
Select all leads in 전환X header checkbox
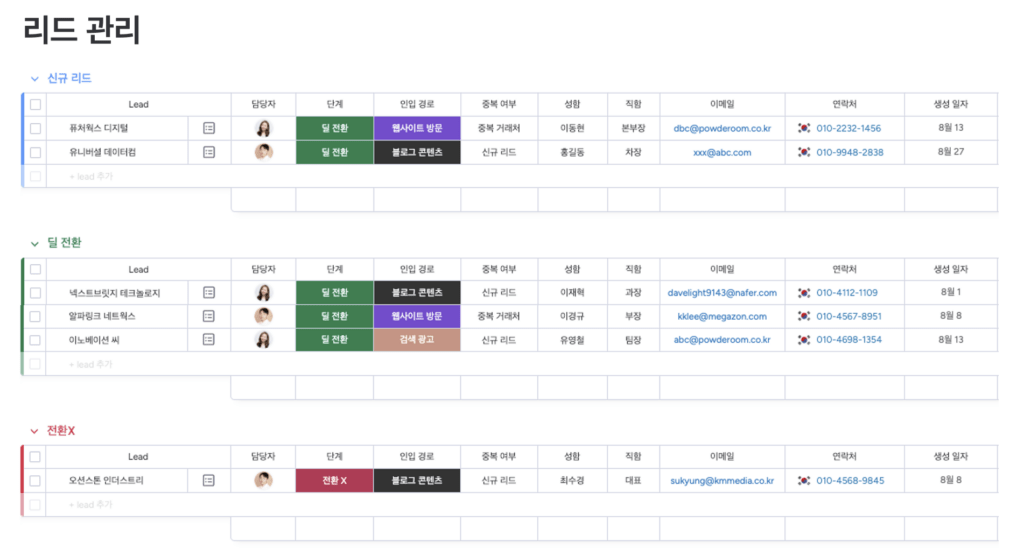pyautogui.click(x=35, y=457)
